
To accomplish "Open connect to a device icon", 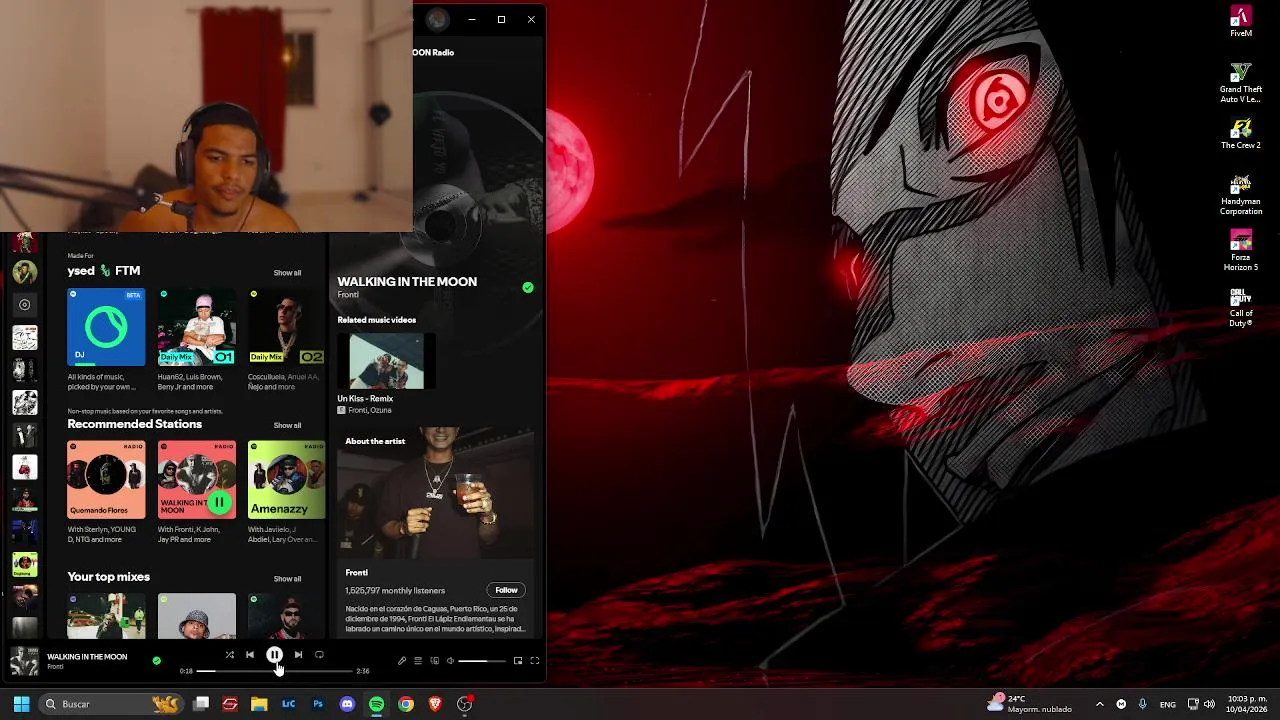I will 434,660.
